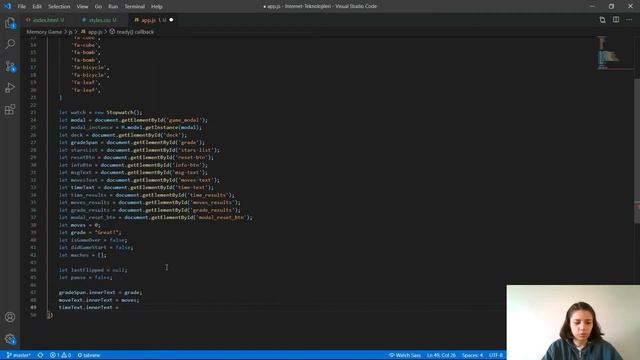Open the Source Control view
The height and width of the screenshot is (360, 640).
(x=10, y=66)
